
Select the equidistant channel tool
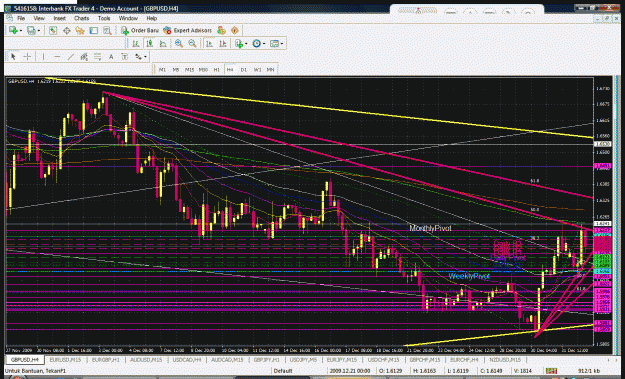[84, 57]
